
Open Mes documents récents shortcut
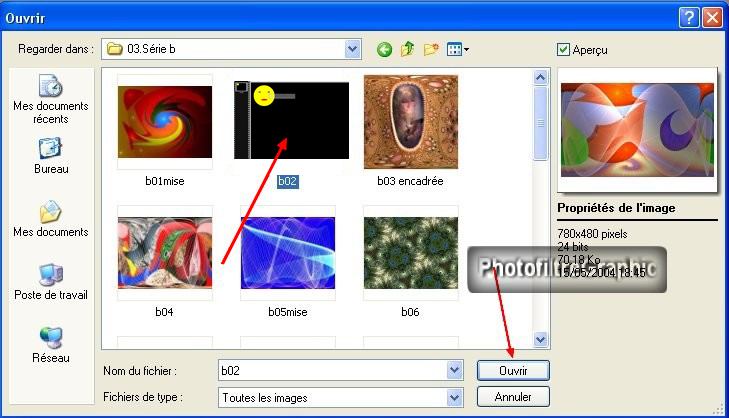point(50,99)
